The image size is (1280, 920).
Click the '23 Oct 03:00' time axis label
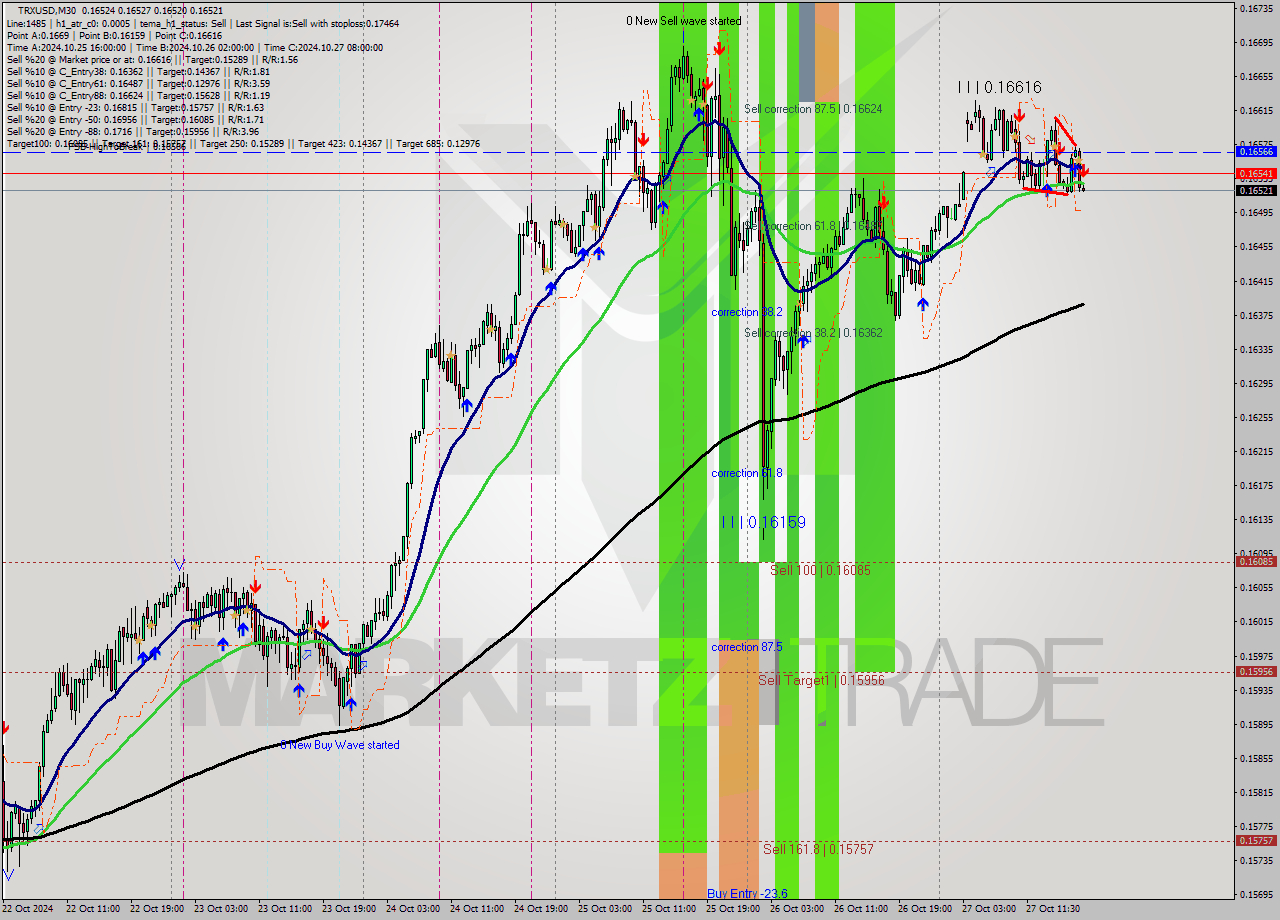point(220,909)
